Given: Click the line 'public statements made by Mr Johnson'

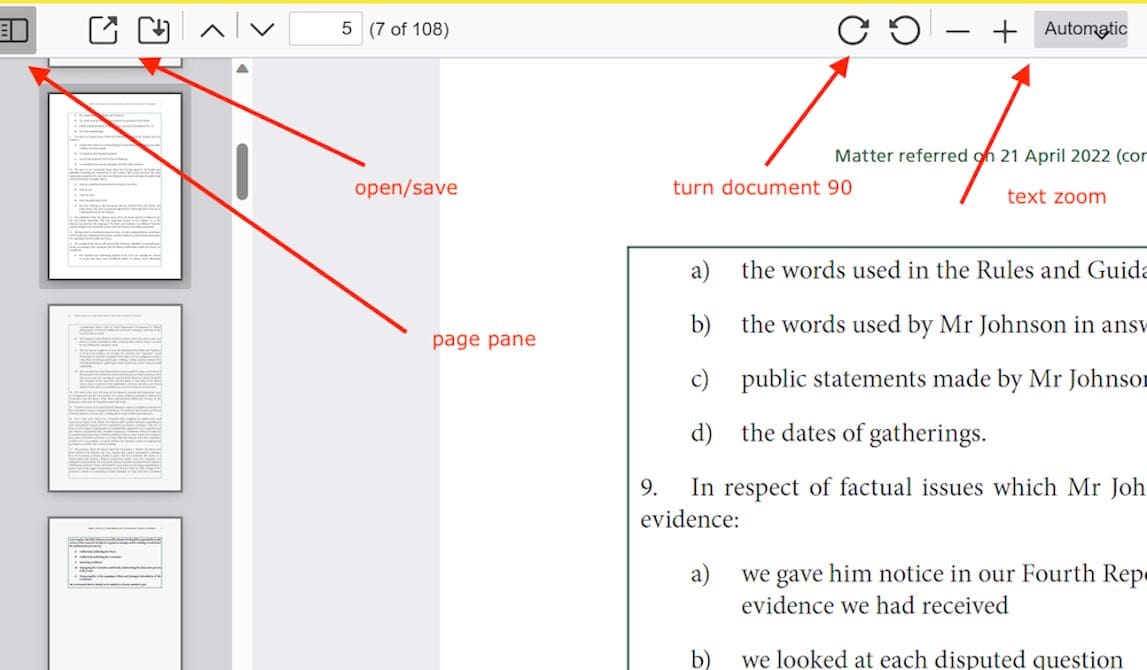Looking at the screenshot, I should pos(944,379).
